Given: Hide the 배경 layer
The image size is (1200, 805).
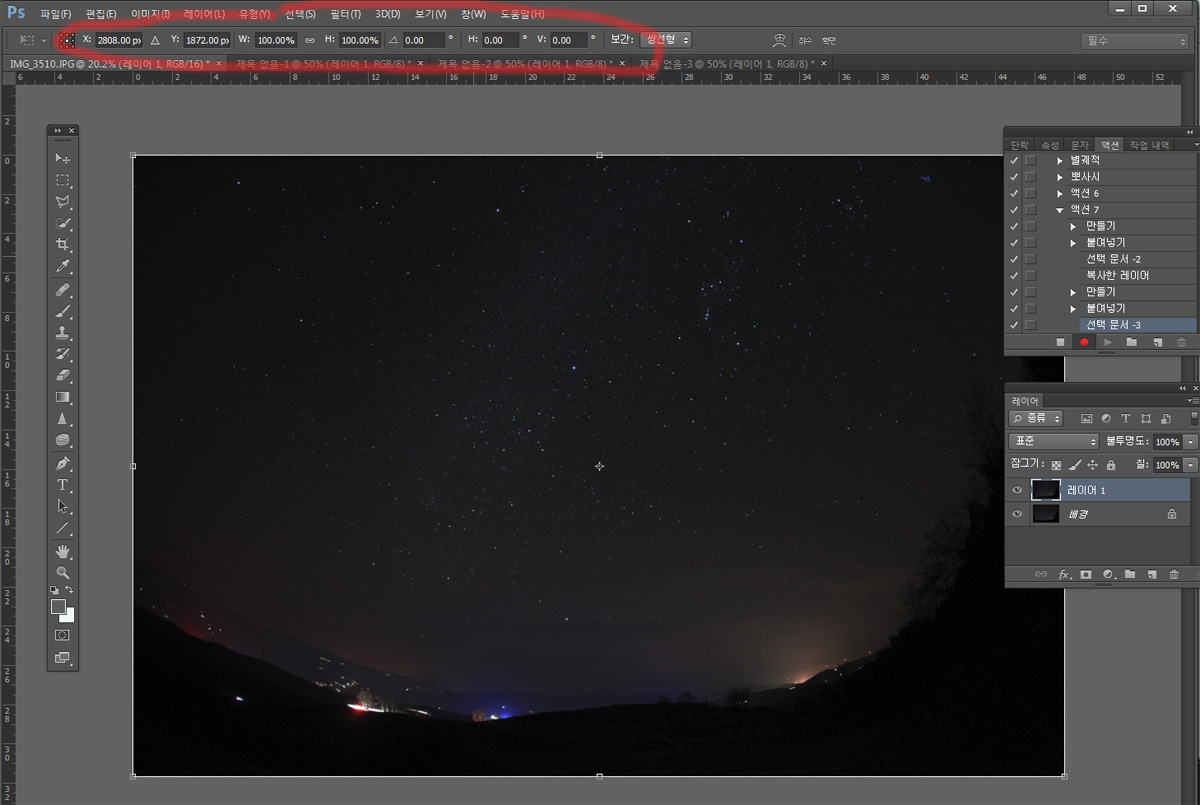Looking at the screenshot, I should (x=1017, y=514).
